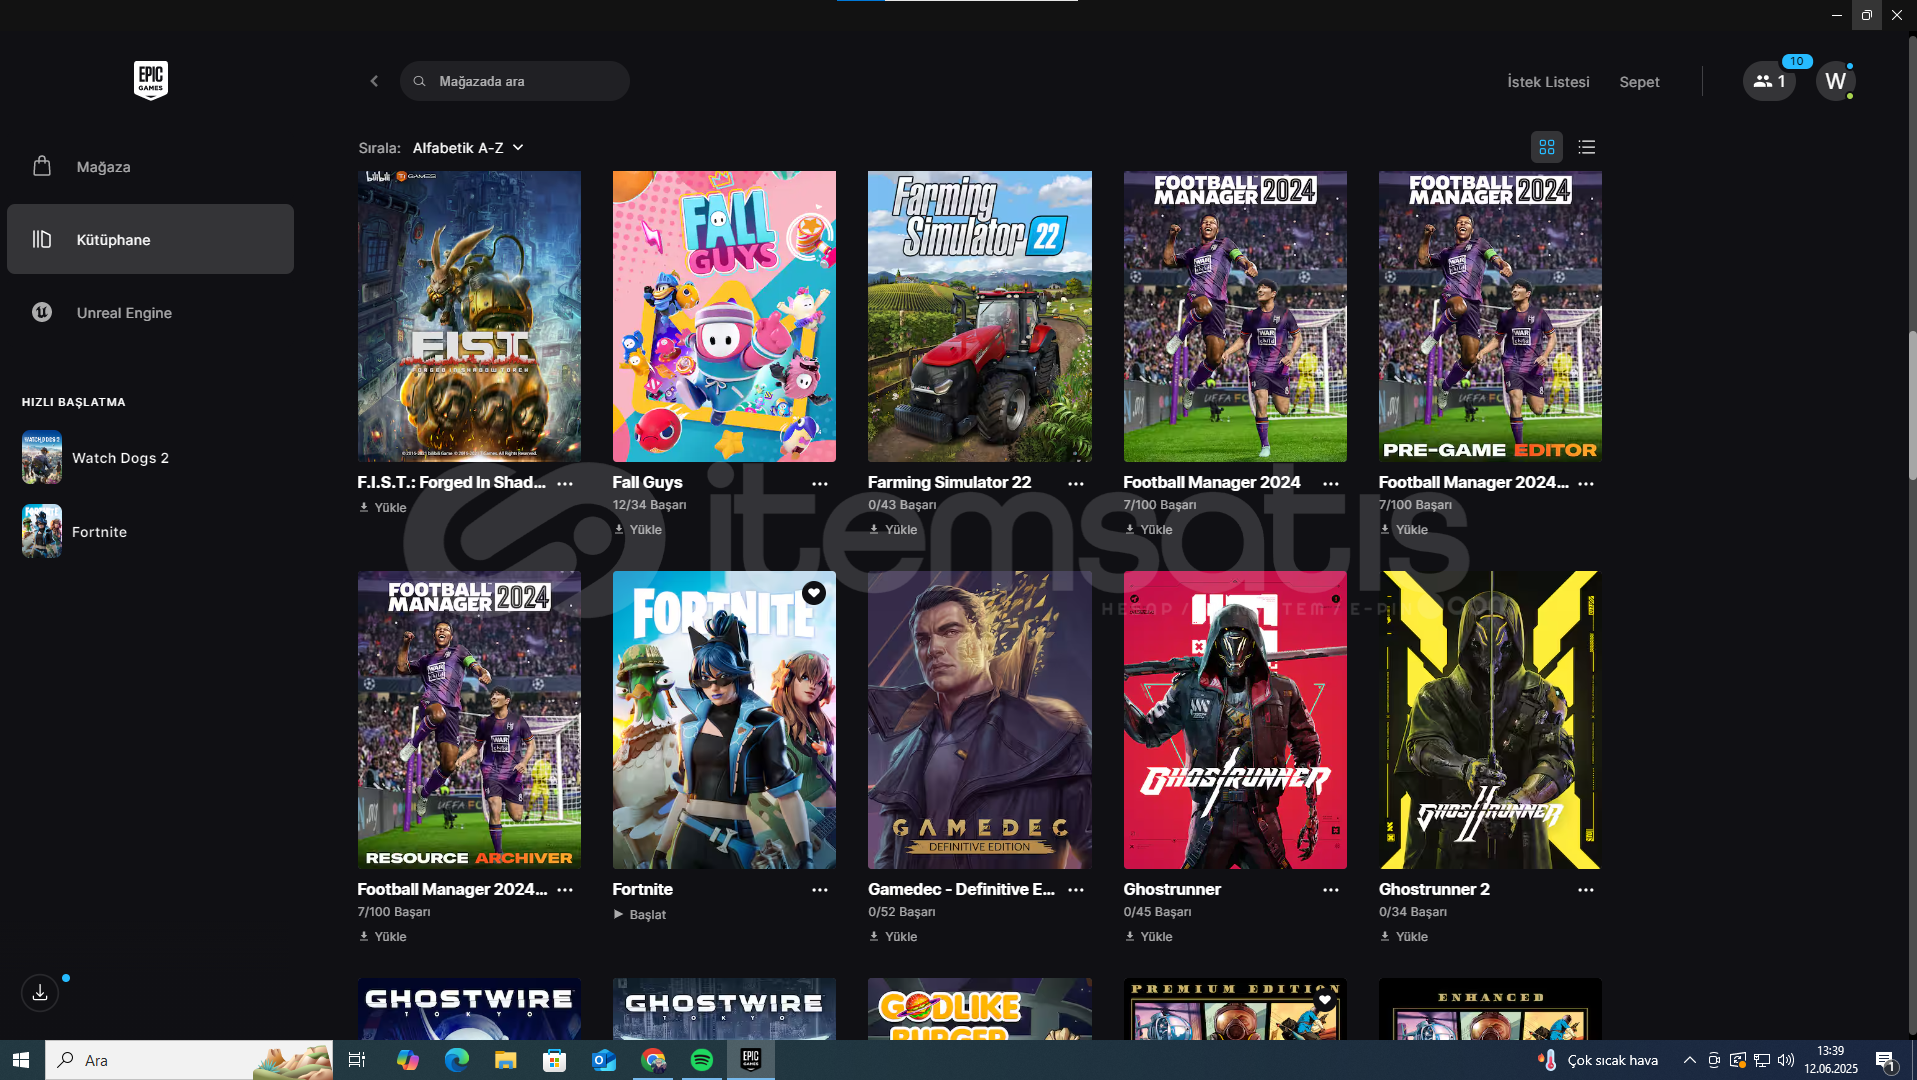Open İstek Listesi wishlist
This screenshot has height=1080, width=1917.
click(x=1548, y=82)
